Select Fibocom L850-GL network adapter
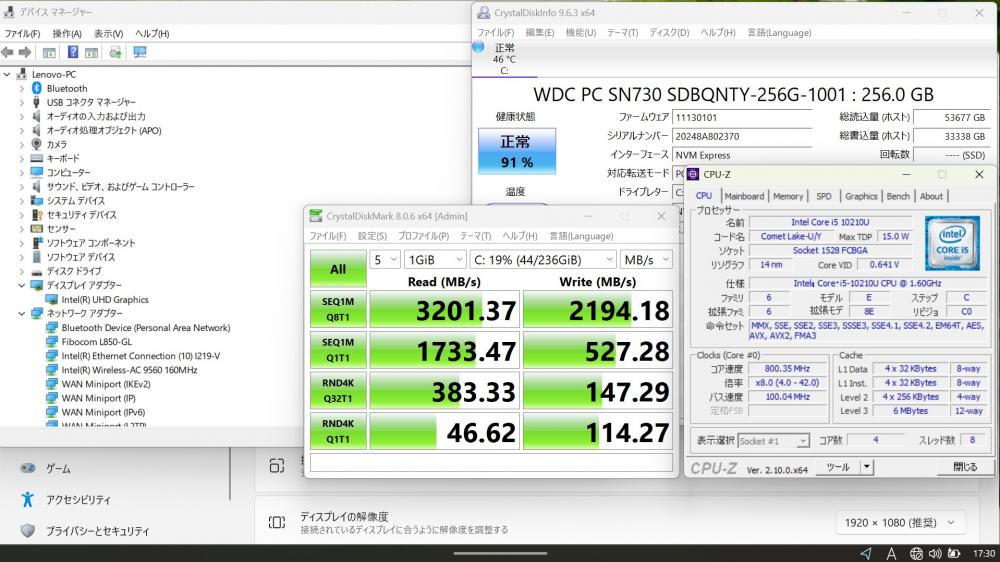This screenshot has height=562, width=1000. (96, 341)
